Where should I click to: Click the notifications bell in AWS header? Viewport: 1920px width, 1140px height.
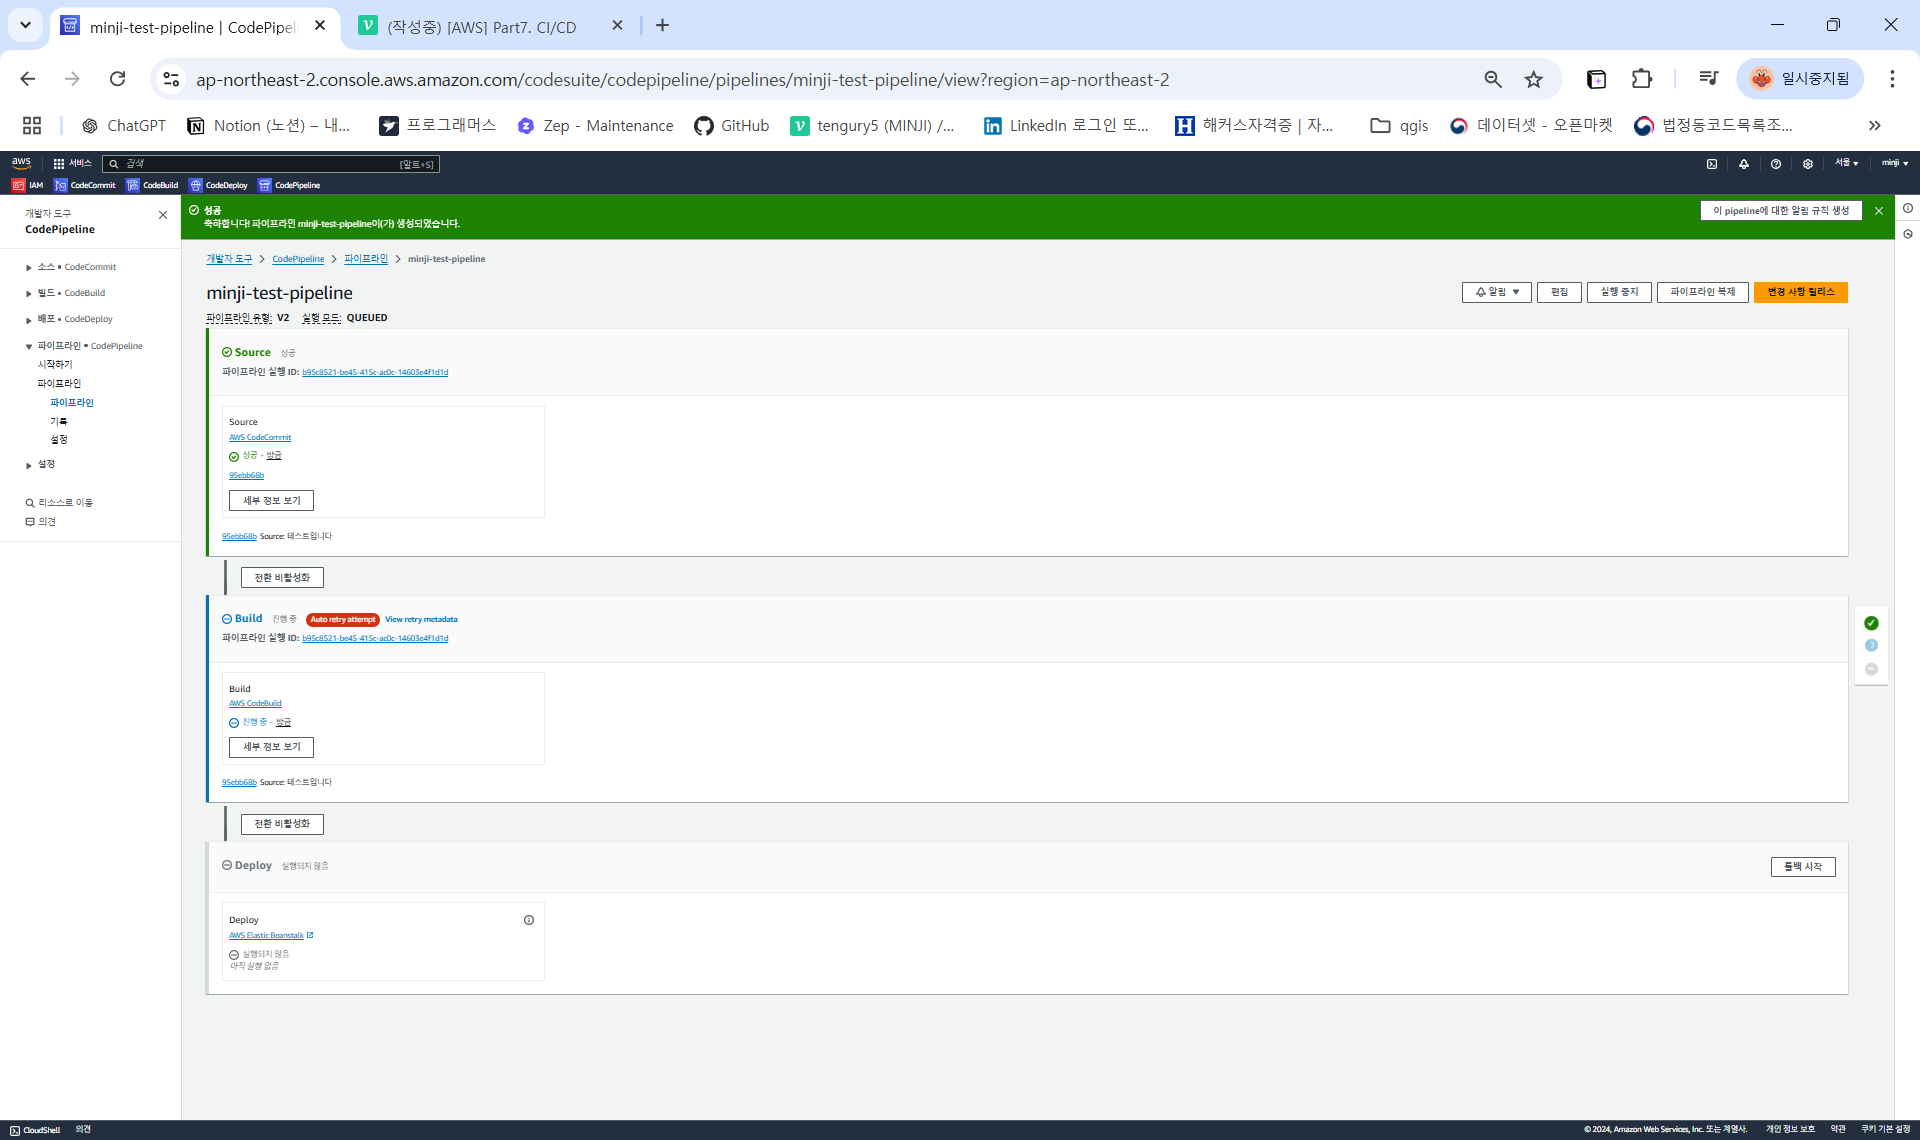pos(1744,164)
